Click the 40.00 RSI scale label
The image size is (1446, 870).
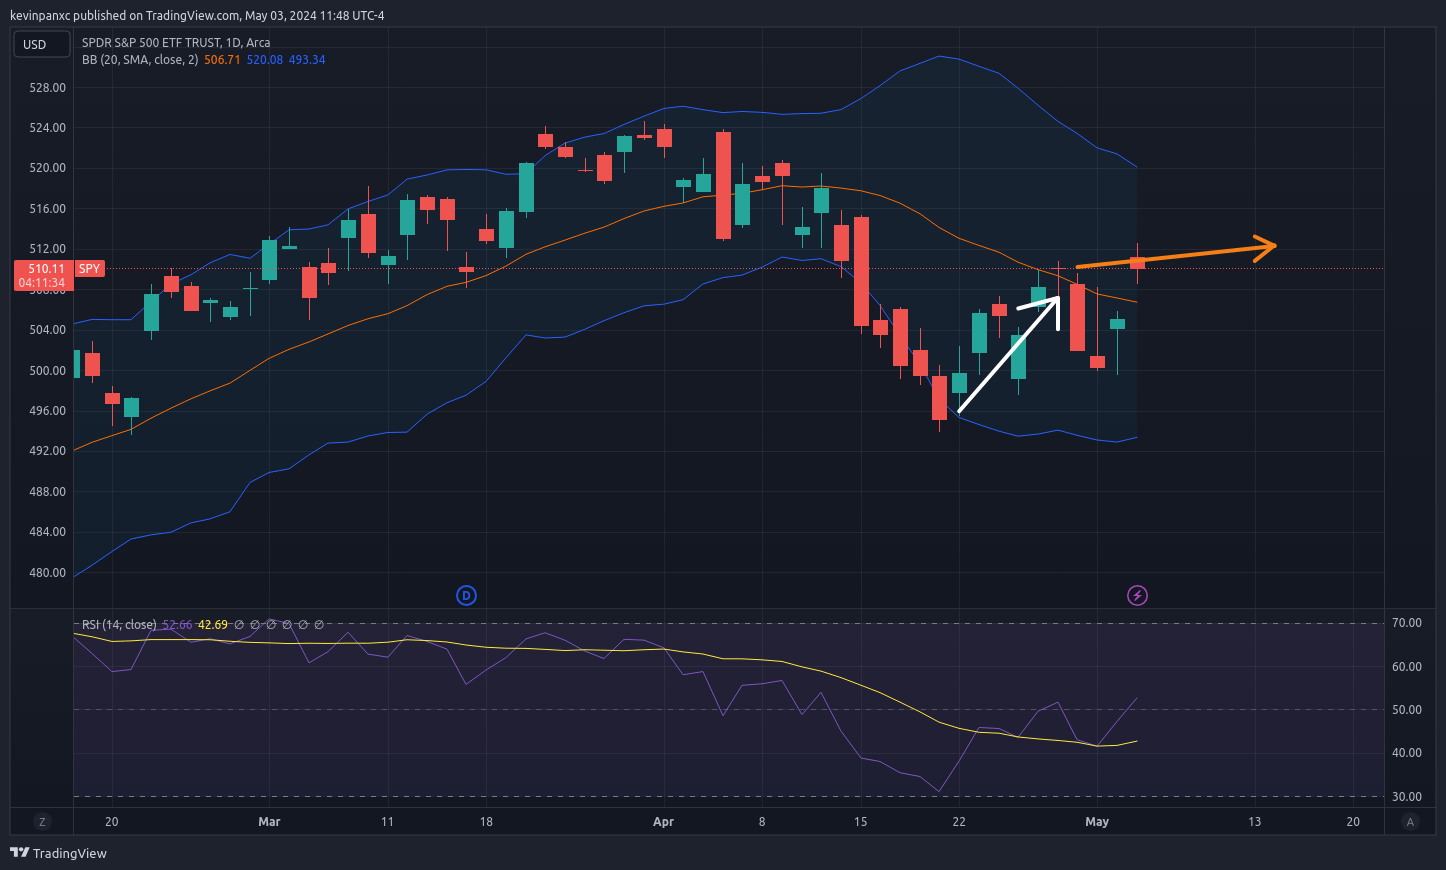click(x=1407, y=753)
